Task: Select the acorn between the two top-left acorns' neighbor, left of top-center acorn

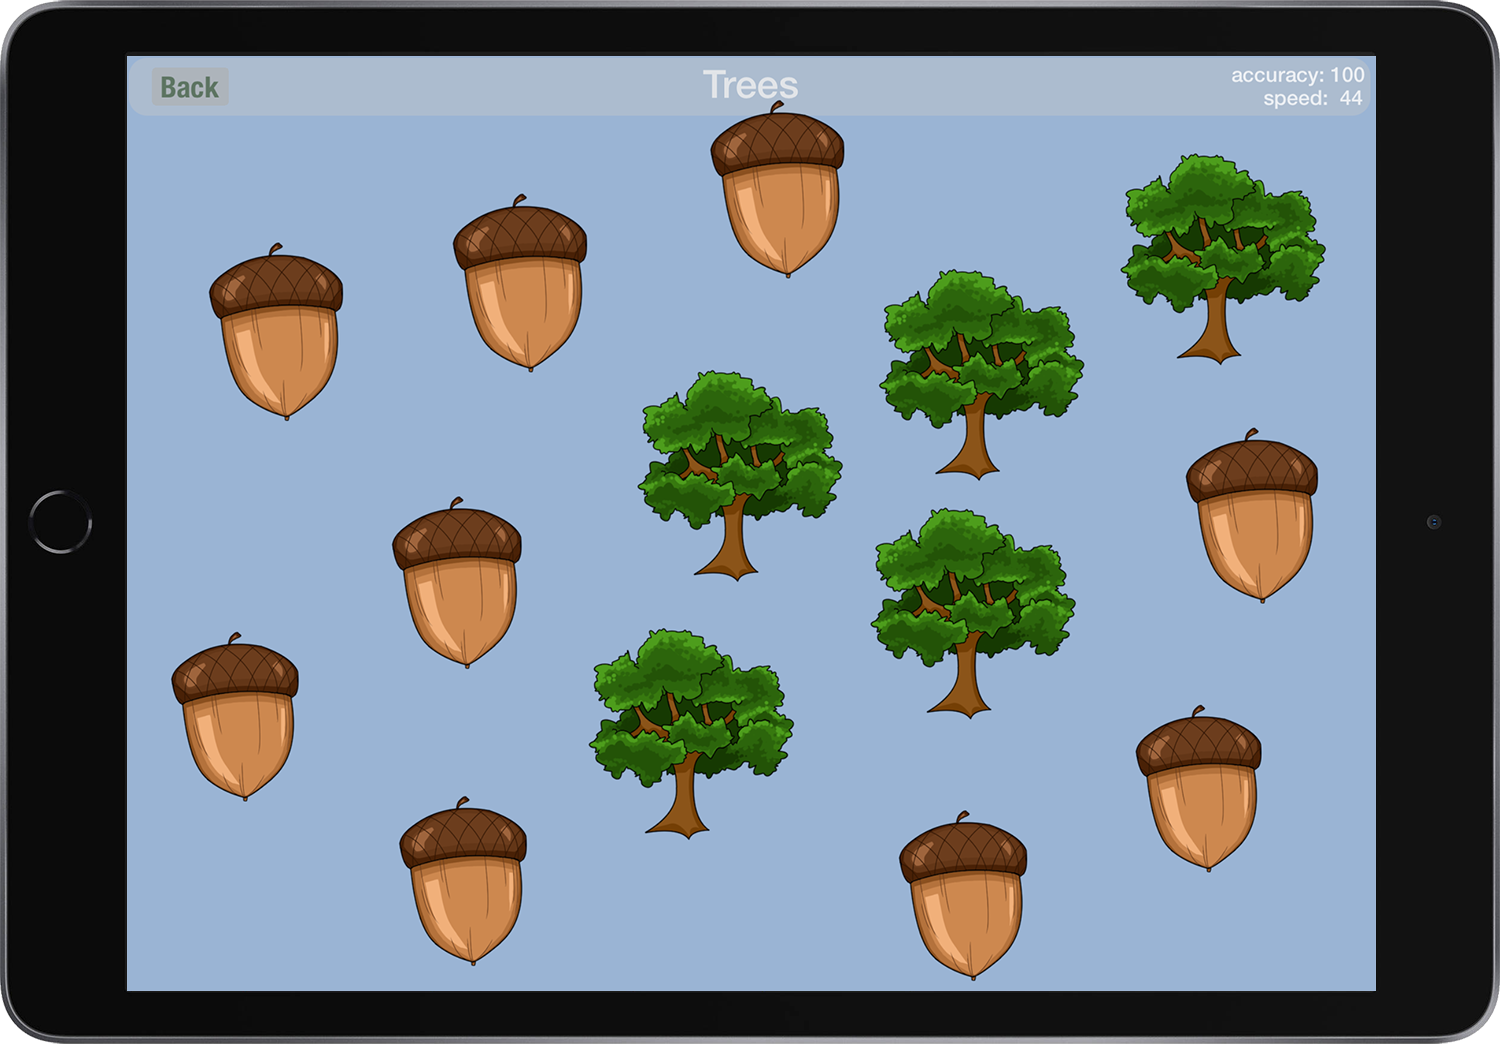Action: [521, 285]
